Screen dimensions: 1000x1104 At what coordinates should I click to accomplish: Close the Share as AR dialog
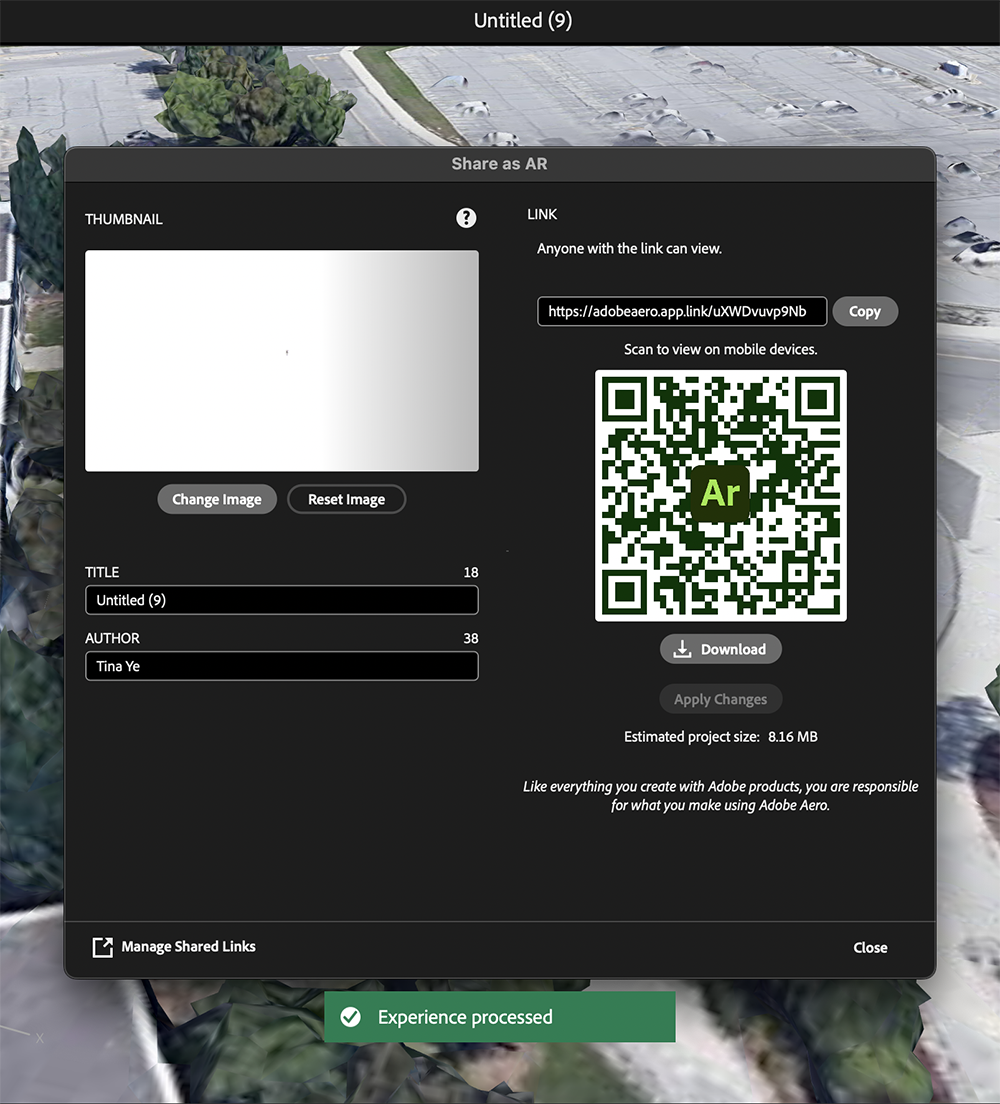tap(869, 947)
